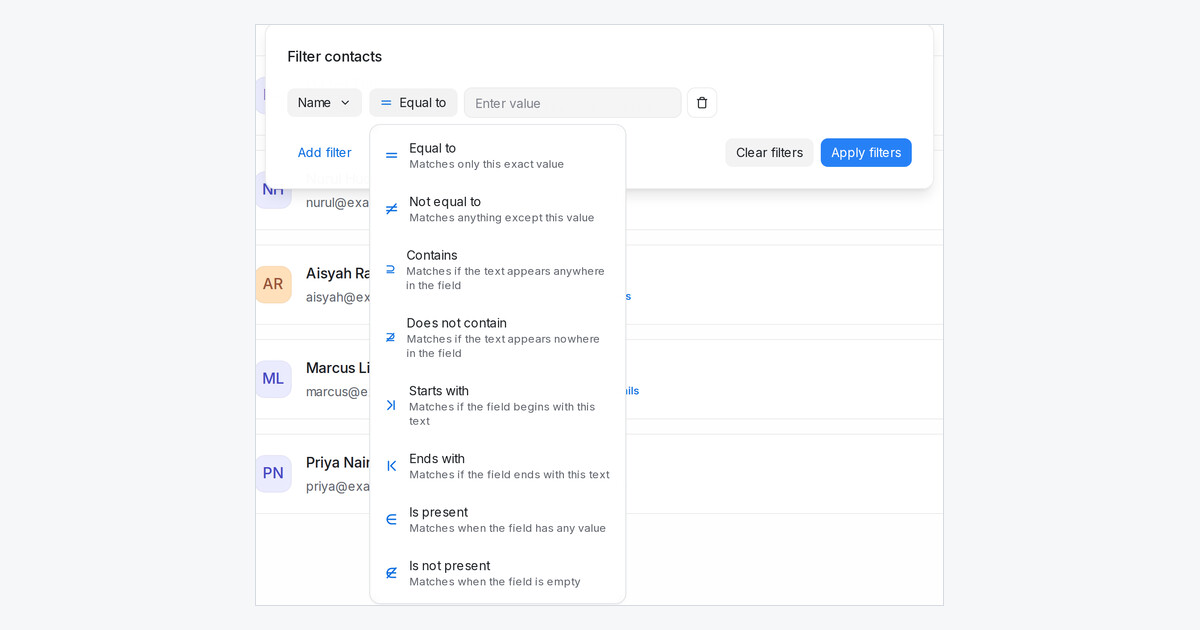Click the email starting with priya@
Screen dimensions: 1200x630
point(338,486)
